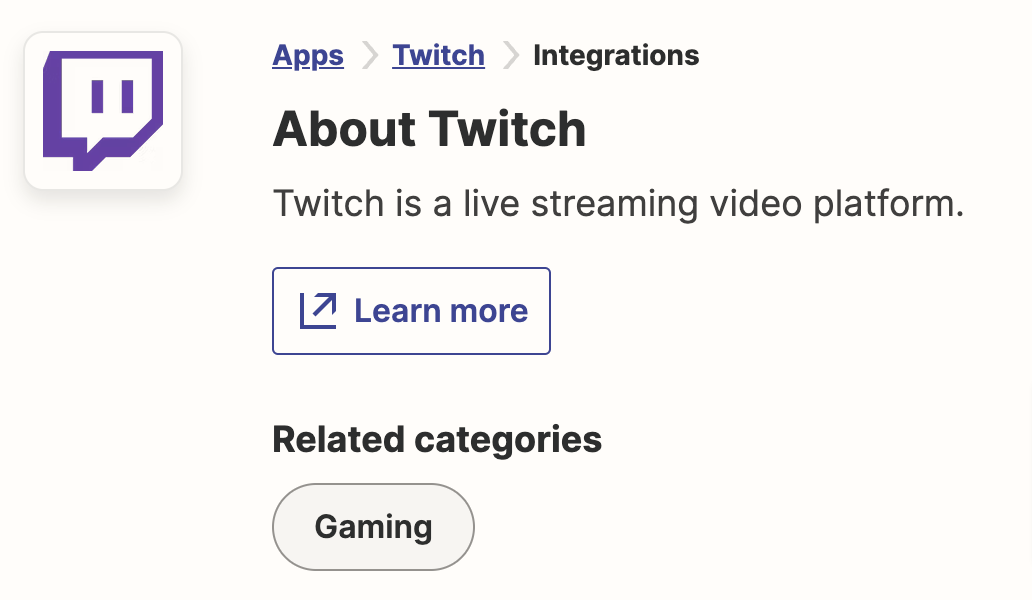Click the Learn more button
This screenshot has height=600, width=1032.
(x=411, y=310)
